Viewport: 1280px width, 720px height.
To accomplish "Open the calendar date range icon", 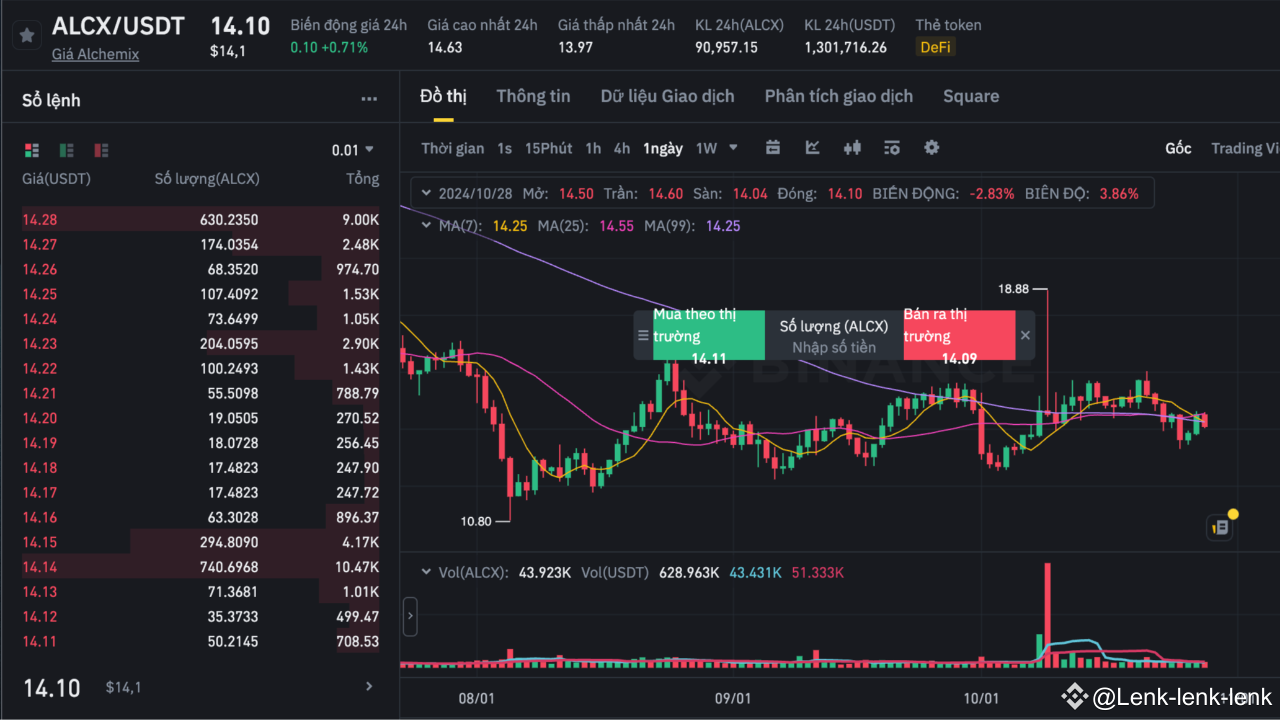I will [772, 147].
